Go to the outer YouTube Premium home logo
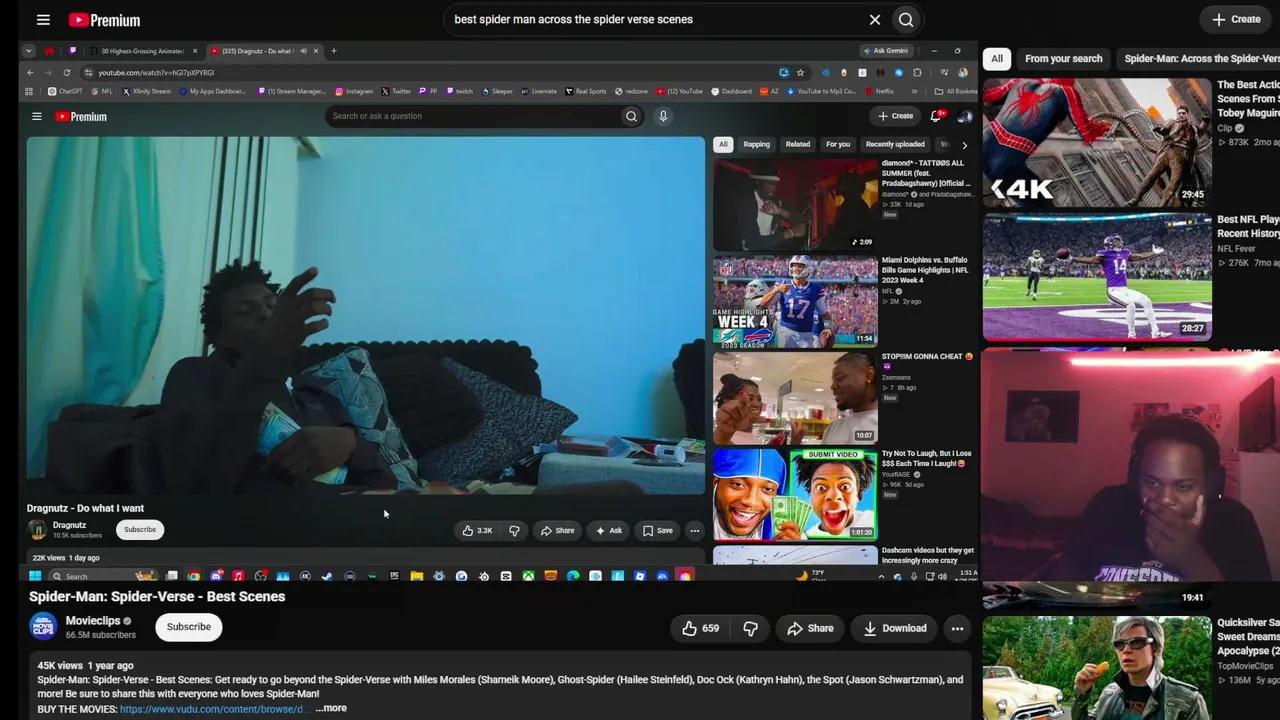 [104, 20]
